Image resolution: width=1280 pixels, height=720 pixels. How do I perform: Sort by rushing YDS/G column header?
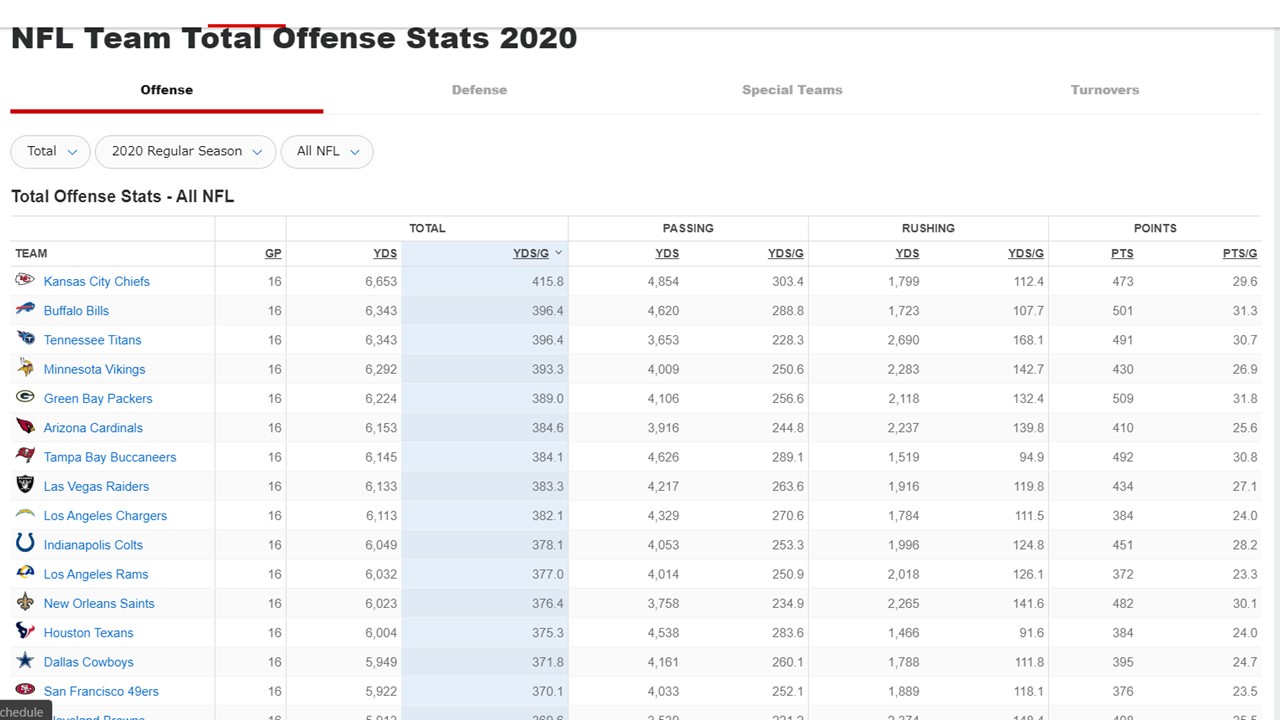tap(1026, 253)
